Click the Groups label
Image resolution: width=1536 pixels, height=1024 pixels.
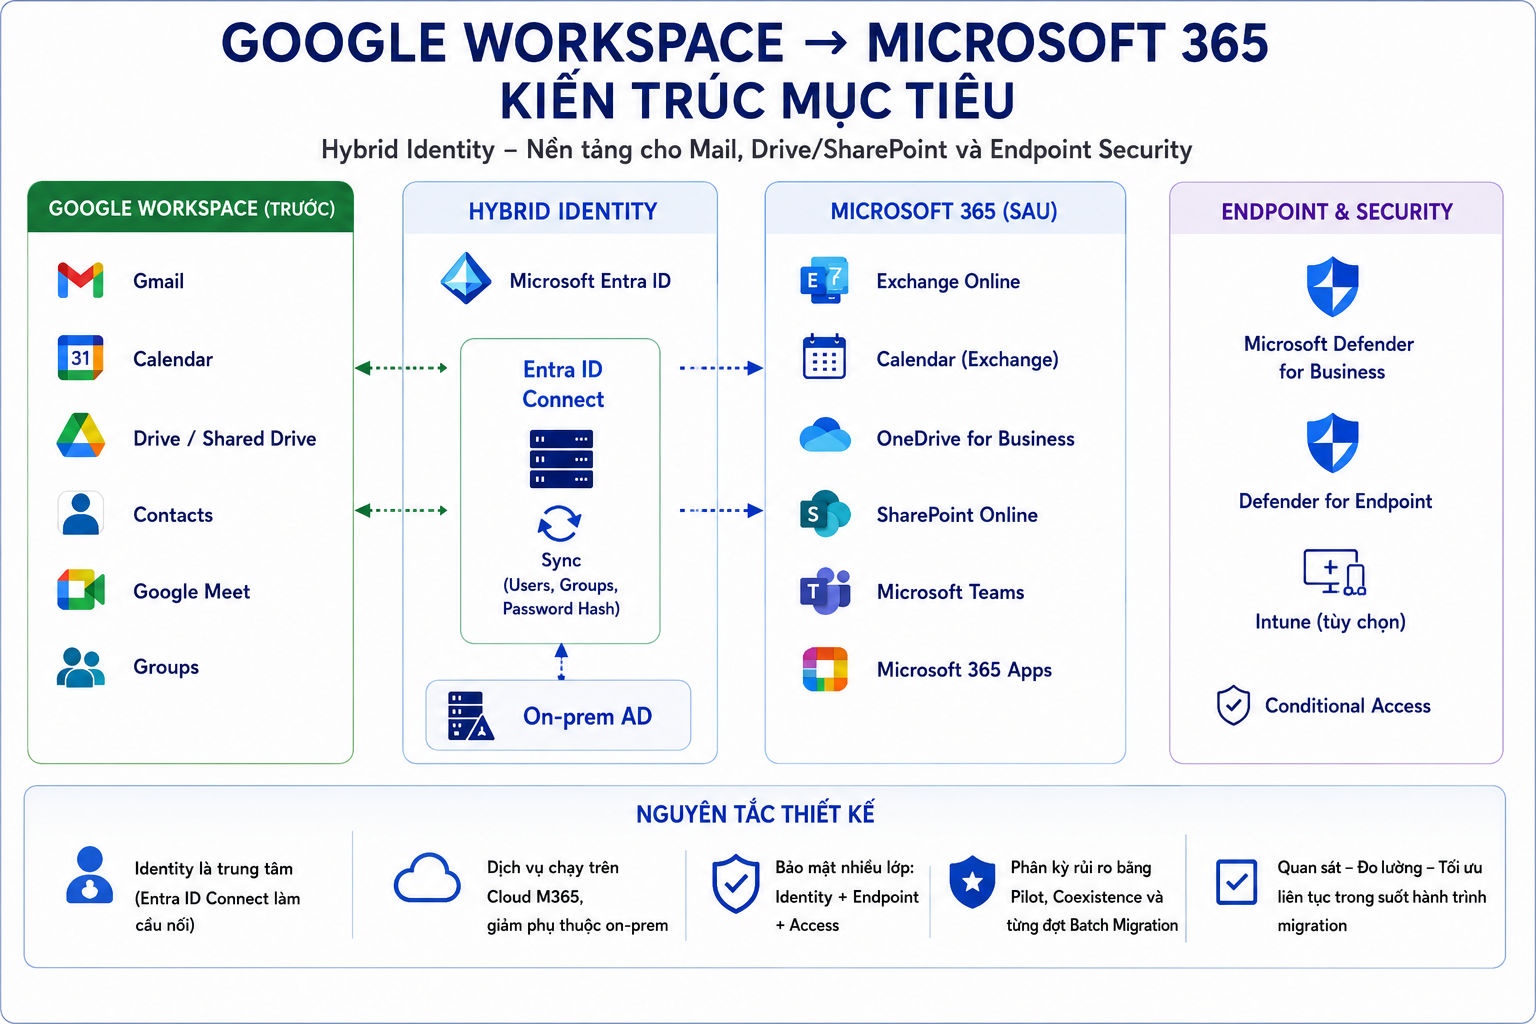[x=166, y=667]
